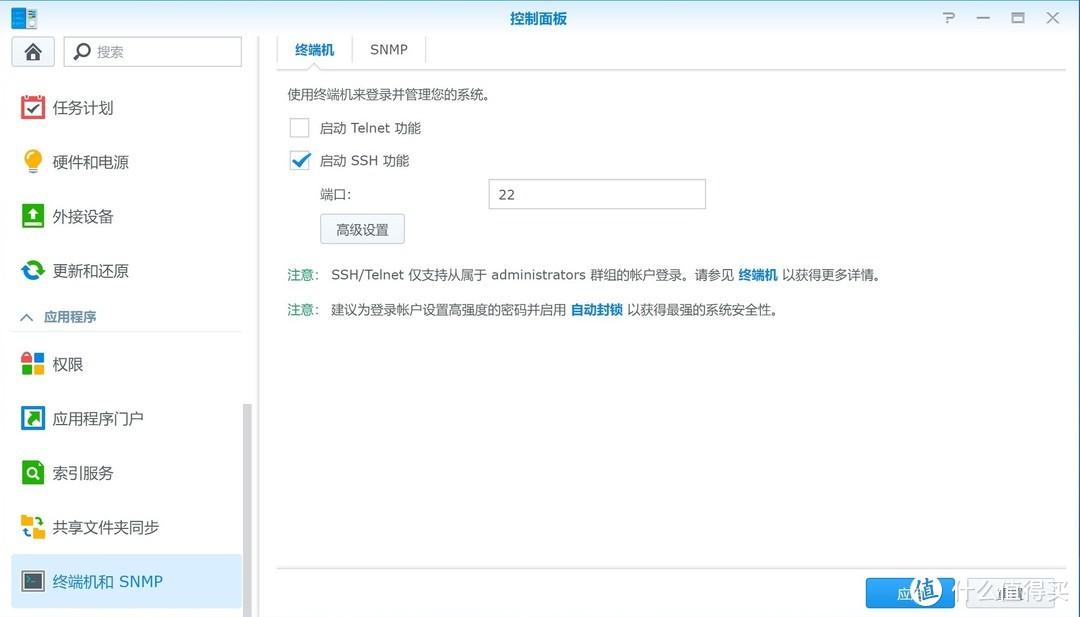Enable the 启动 Telnet 功能 checkbox
This screenshot has width=1080, height=617.
click(x=299, y=127)
